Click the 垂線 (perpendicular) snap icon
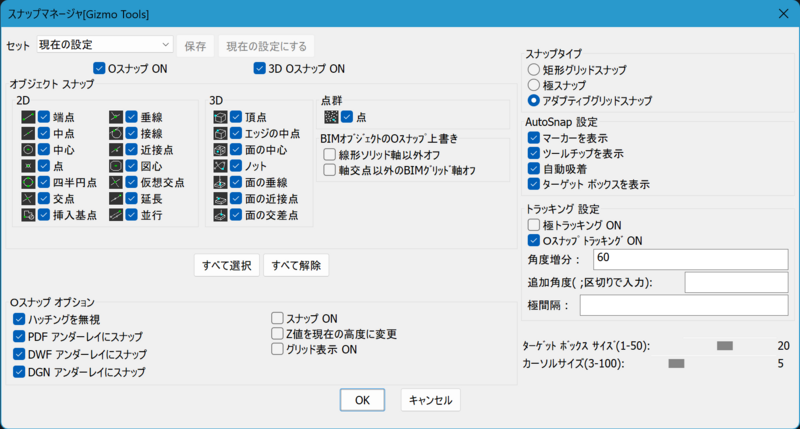The width and height of the screenshot is (800, 429). [116, 116]
